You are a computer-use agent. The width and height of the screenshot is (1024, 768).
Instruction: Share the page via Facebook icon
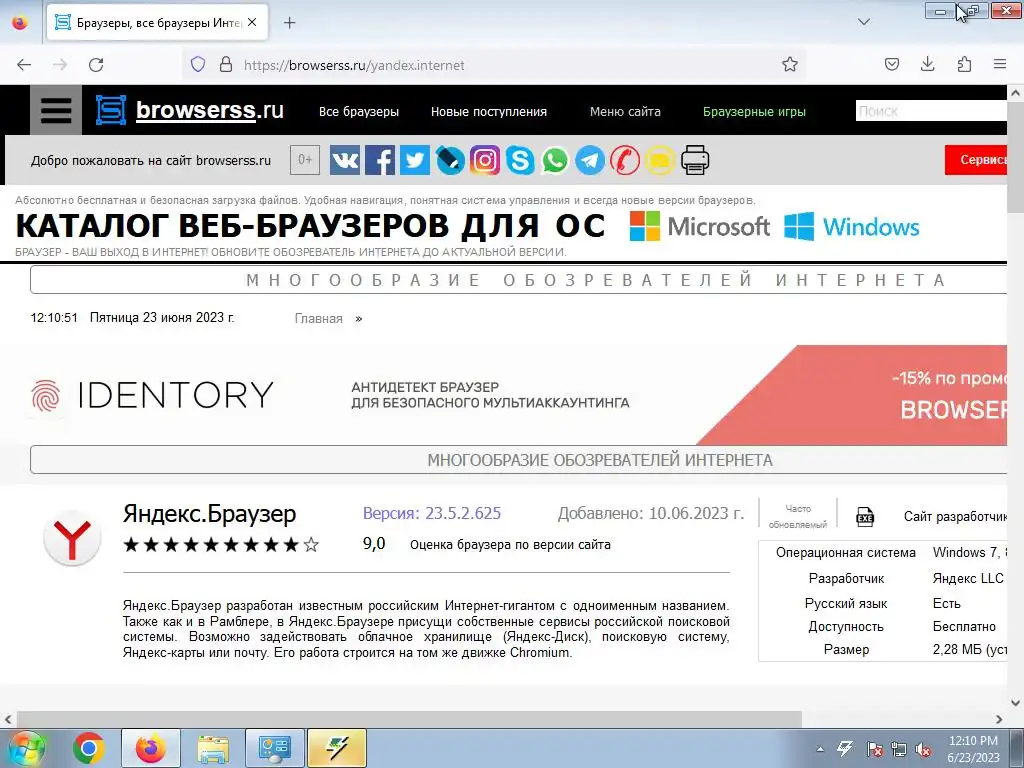(380, 161)
